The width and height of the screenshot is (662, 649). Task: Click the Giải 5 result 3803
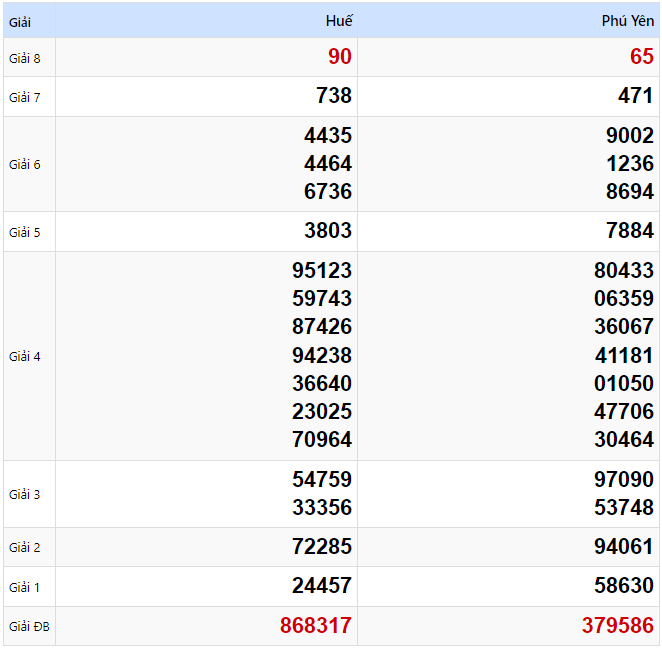pyautogui.click(x=328, y=231)
